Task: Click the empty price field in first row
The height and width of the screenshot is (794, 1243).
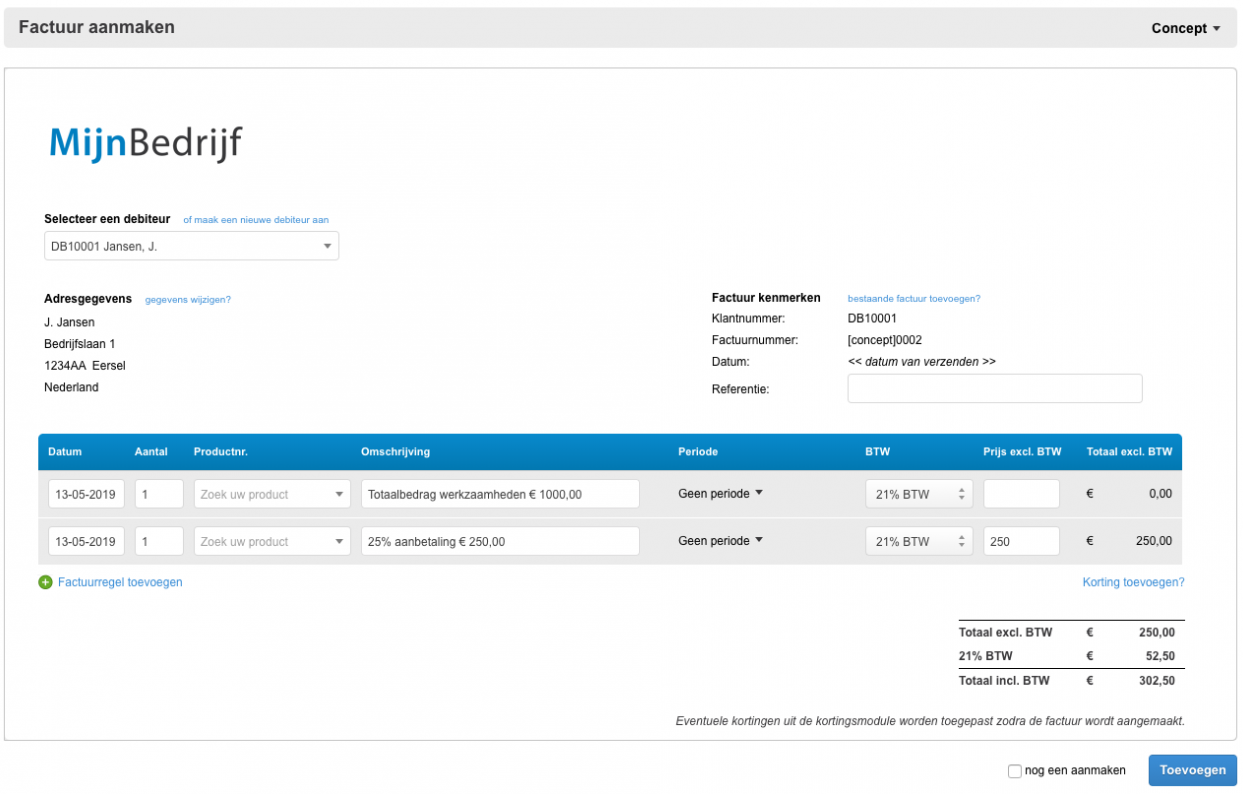Action: pyautogui.click(x=1021, y=494)
